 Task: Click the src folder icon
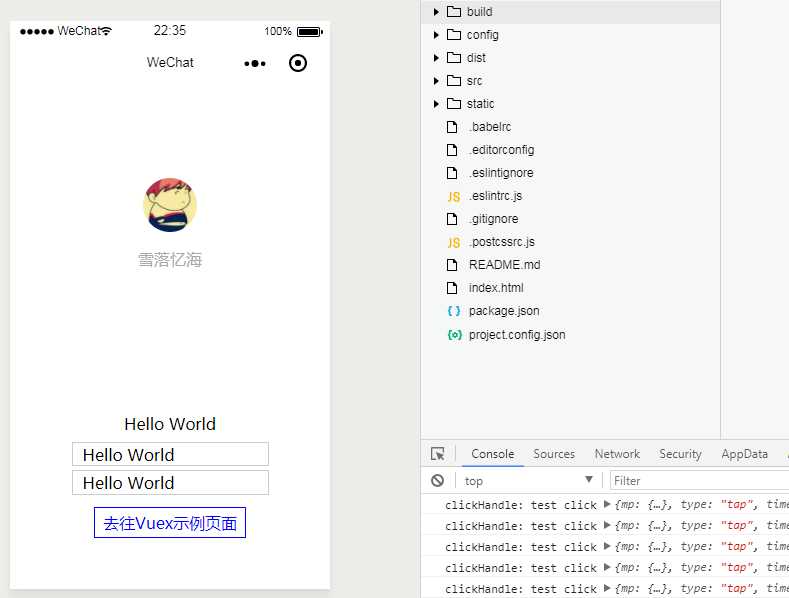454,81
